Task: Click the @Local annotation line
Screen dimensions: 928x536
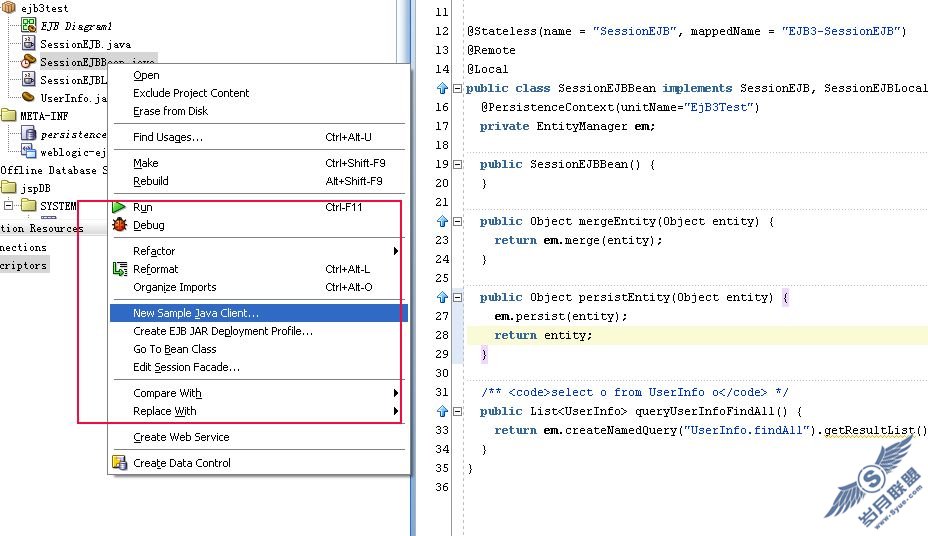Action: pyautogui.click(x=488, y=69)
